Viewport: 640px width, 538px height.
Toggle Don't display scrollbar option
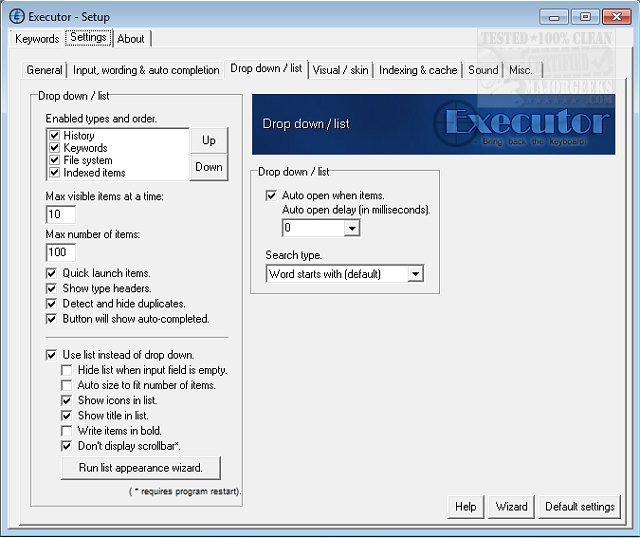pyautogui.click(x=66, y=446)
